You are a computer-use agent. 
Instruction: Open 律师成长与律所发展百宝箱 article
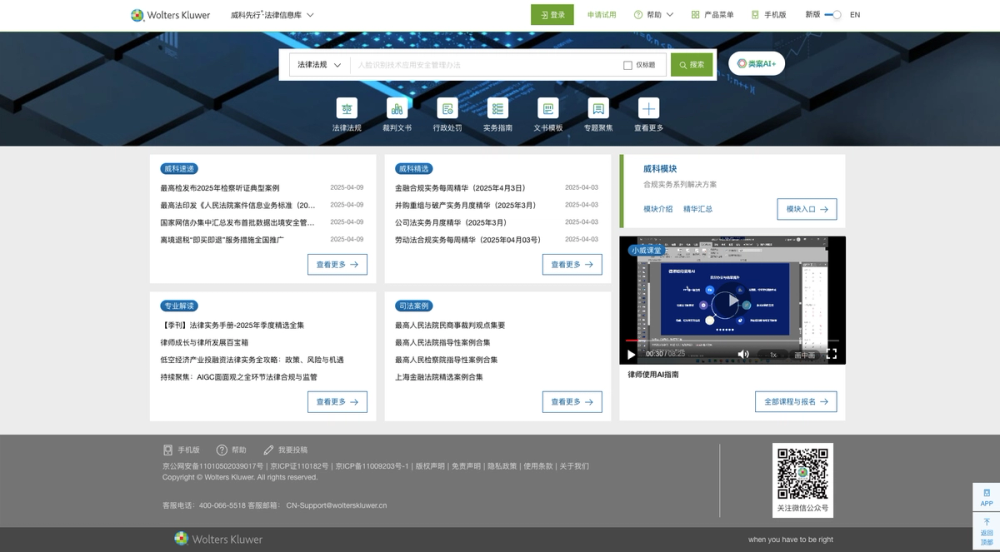point(204,342)
